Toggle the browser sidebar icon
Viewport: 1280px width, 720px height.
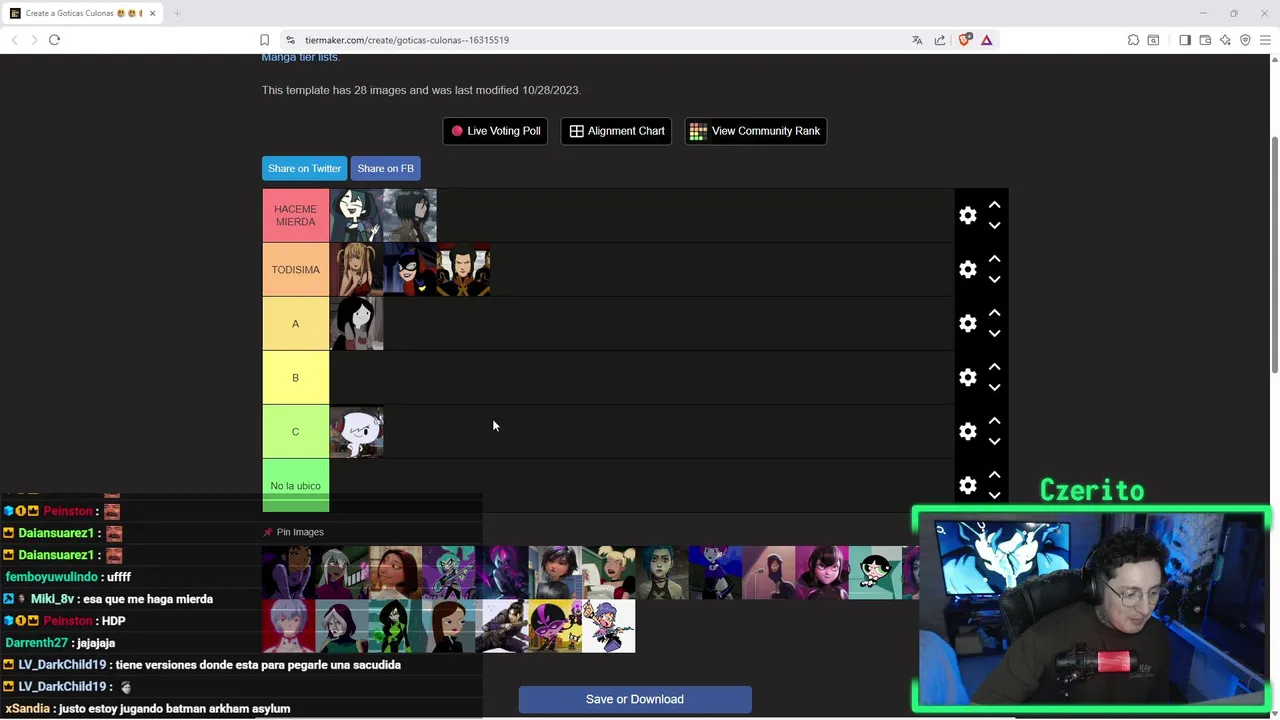point(1185,40)
